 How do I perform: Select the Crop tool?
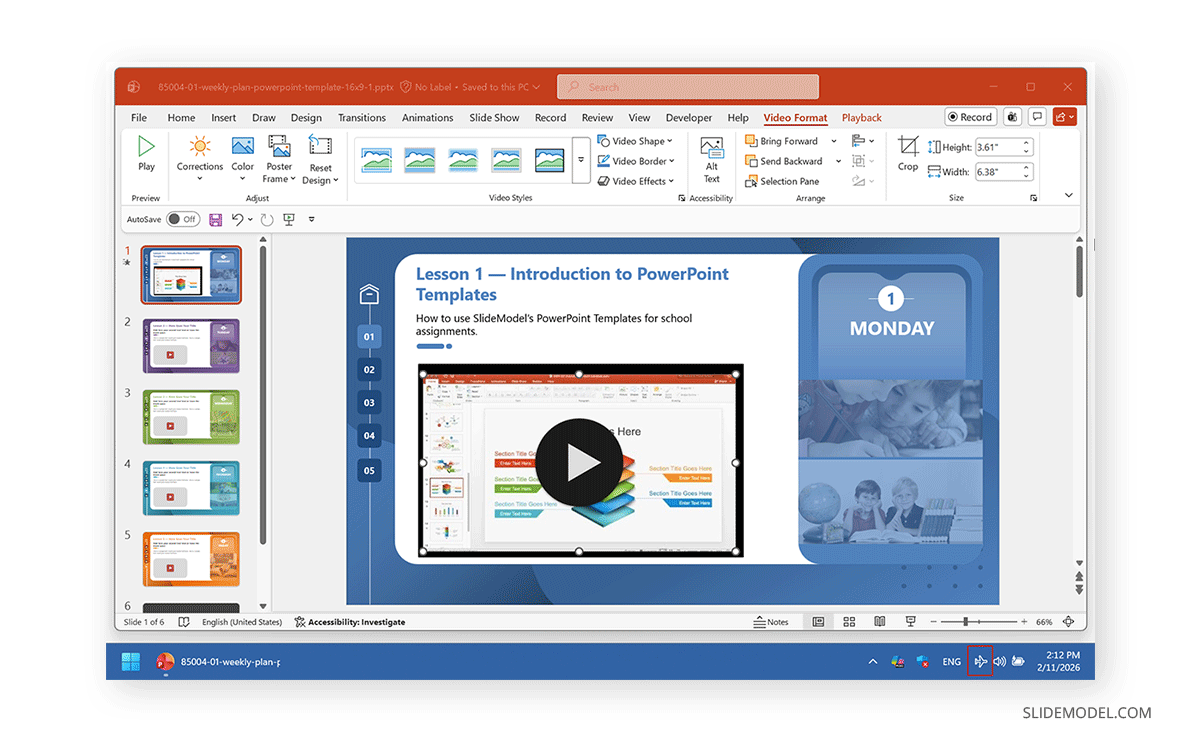pos(907,154)
